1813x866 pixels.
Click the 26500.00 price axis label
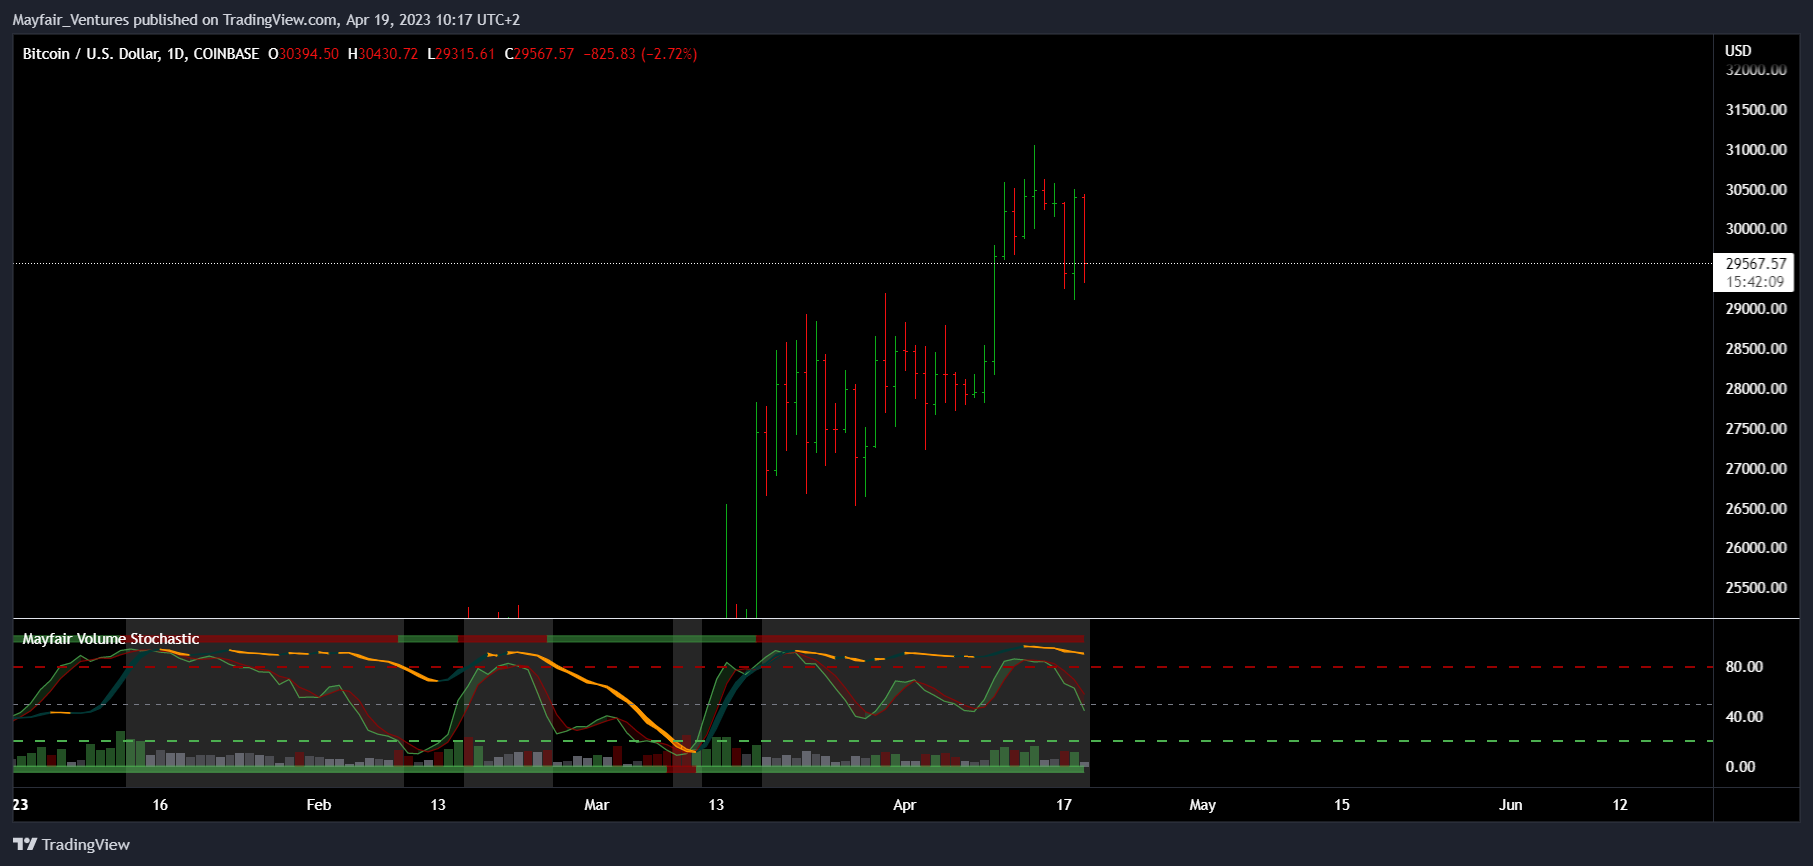[1756, 509]
